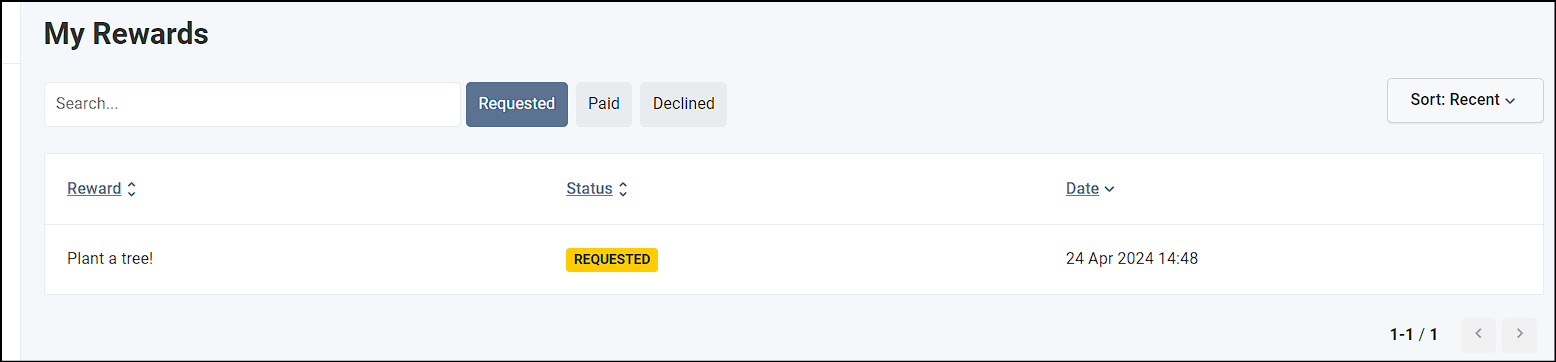This screenshot has height=362, width=1556.
Task: Click the 1-1 / 1 pagination count
Action: point(1414,334)
